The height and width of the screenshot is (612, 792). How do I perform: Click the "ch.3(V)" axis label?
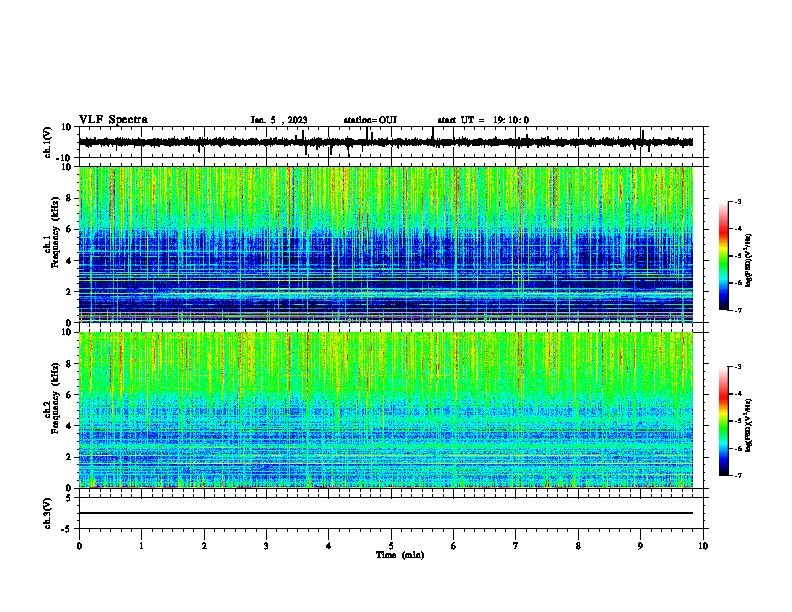point(48,513)
